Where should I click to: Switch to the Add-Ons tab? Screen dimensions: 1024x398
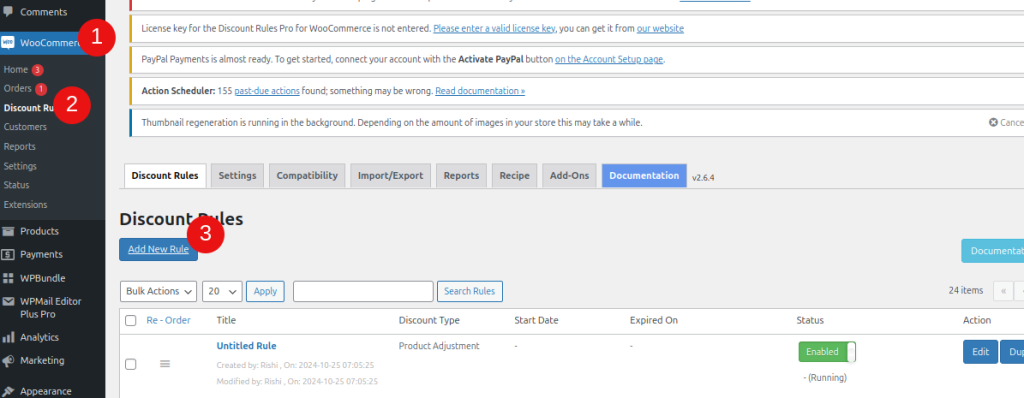569,176
